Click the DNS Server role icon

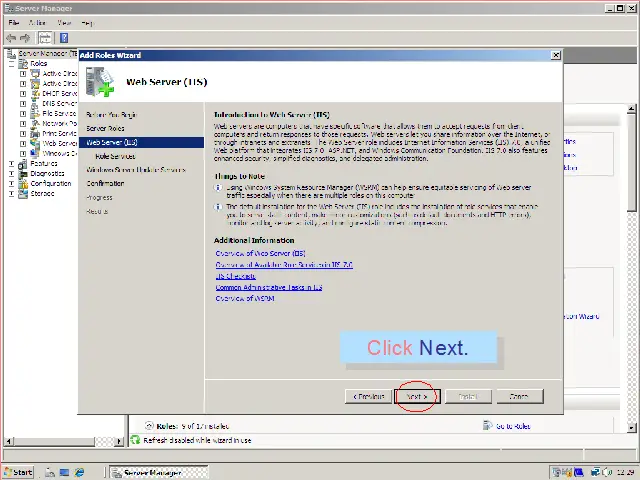[x=36, y=104]
